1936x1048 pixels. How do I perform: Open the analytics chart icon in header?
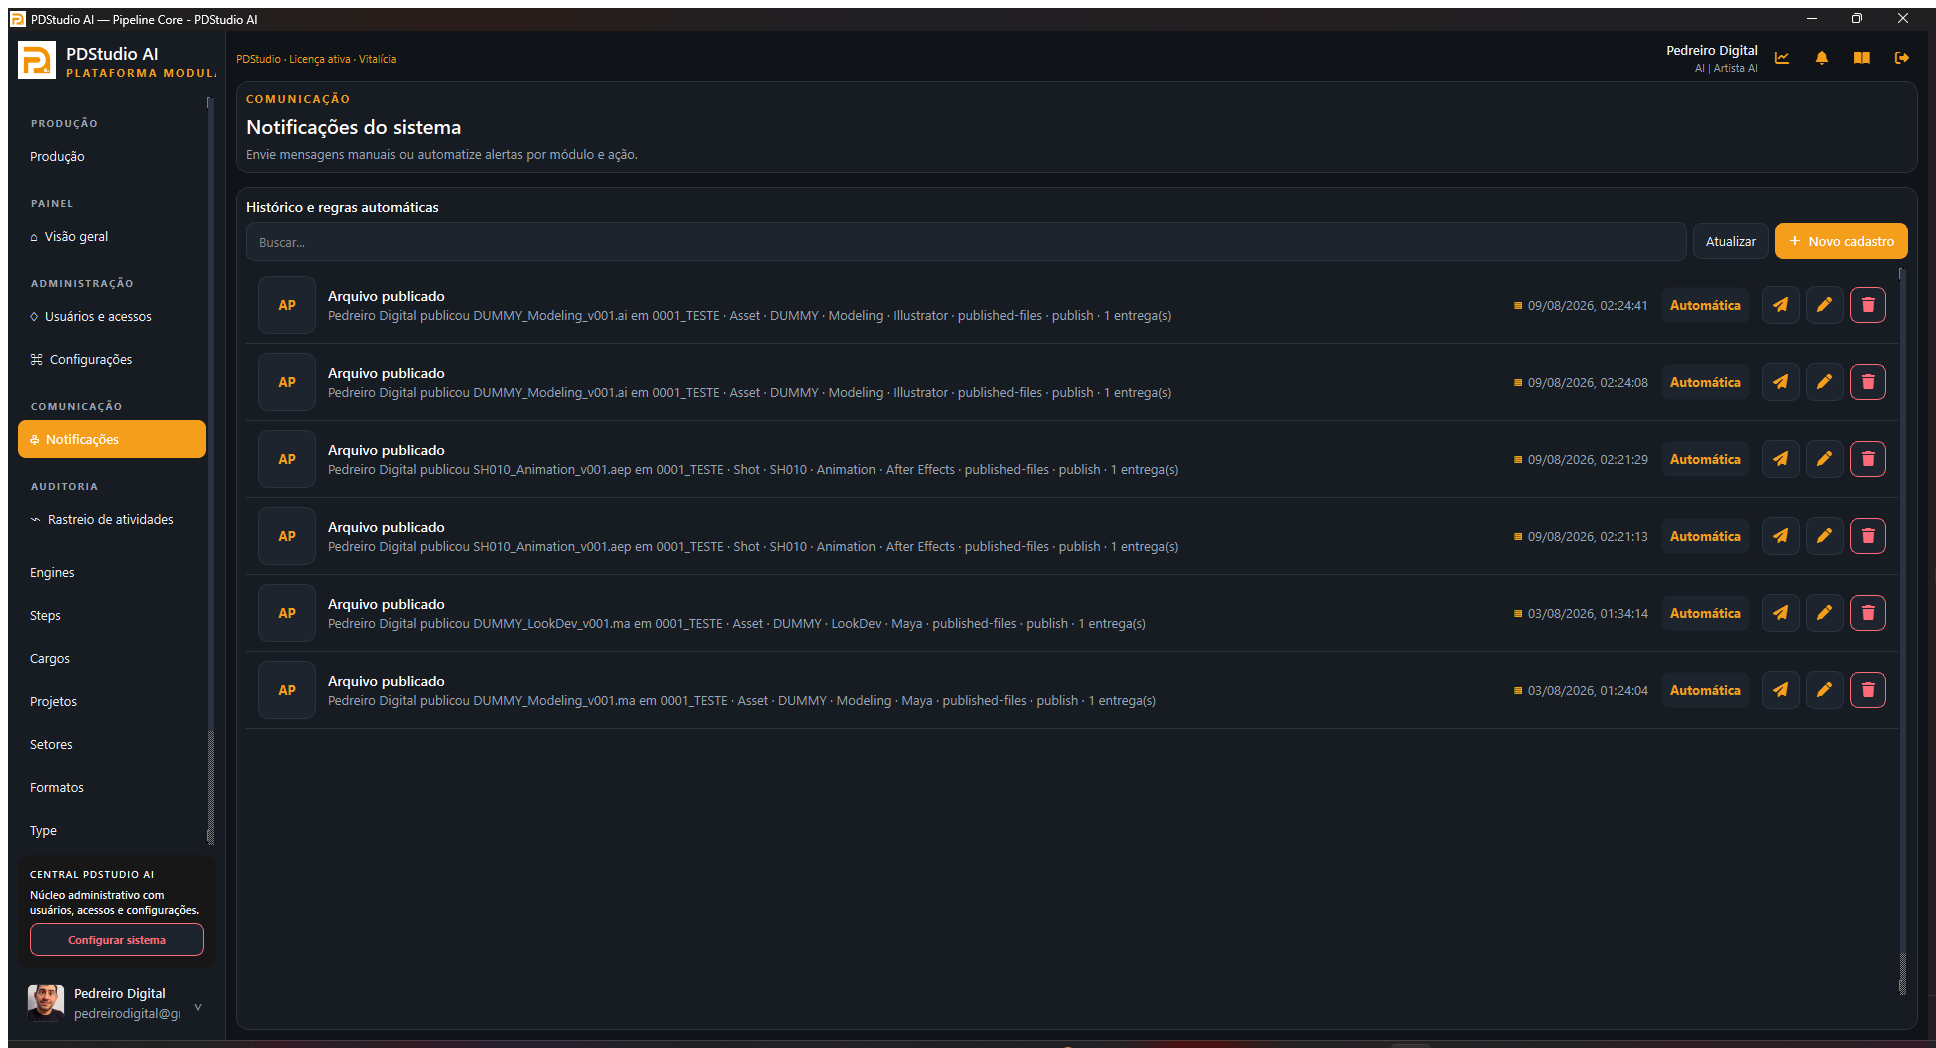click(x=1782, y=58)
